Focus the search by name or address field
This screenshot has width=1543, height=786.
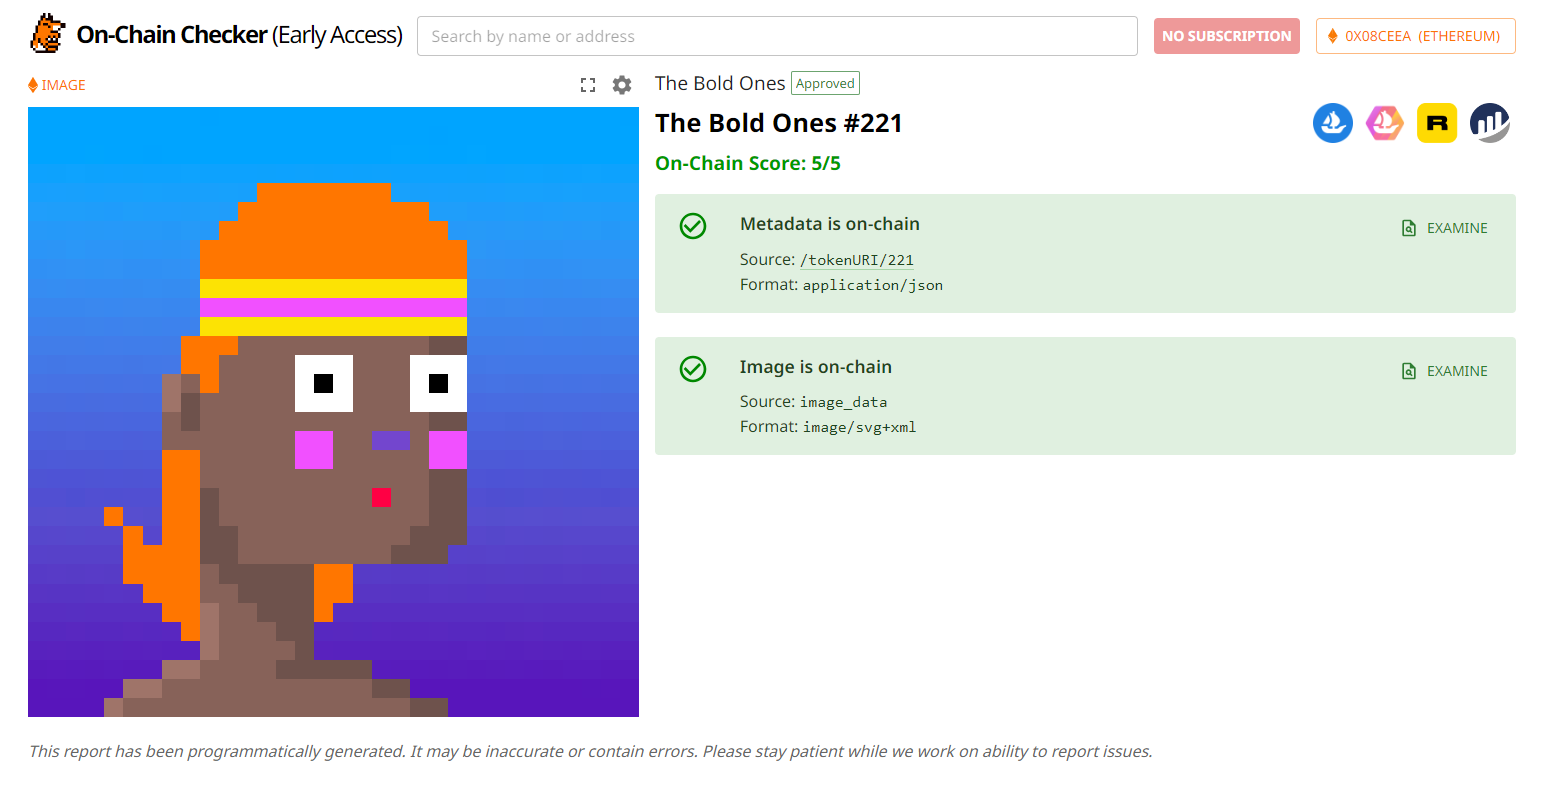(777, 36)
